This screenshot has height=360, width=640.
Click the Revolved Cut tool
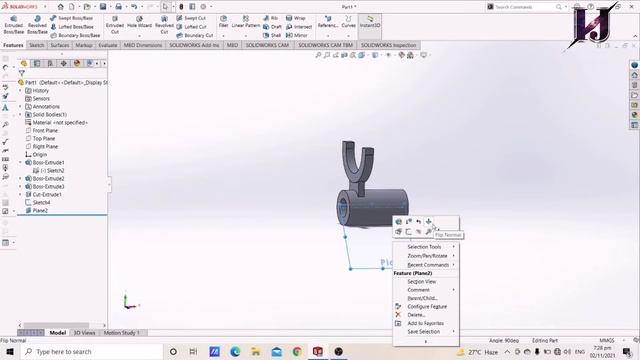point(164,25)
